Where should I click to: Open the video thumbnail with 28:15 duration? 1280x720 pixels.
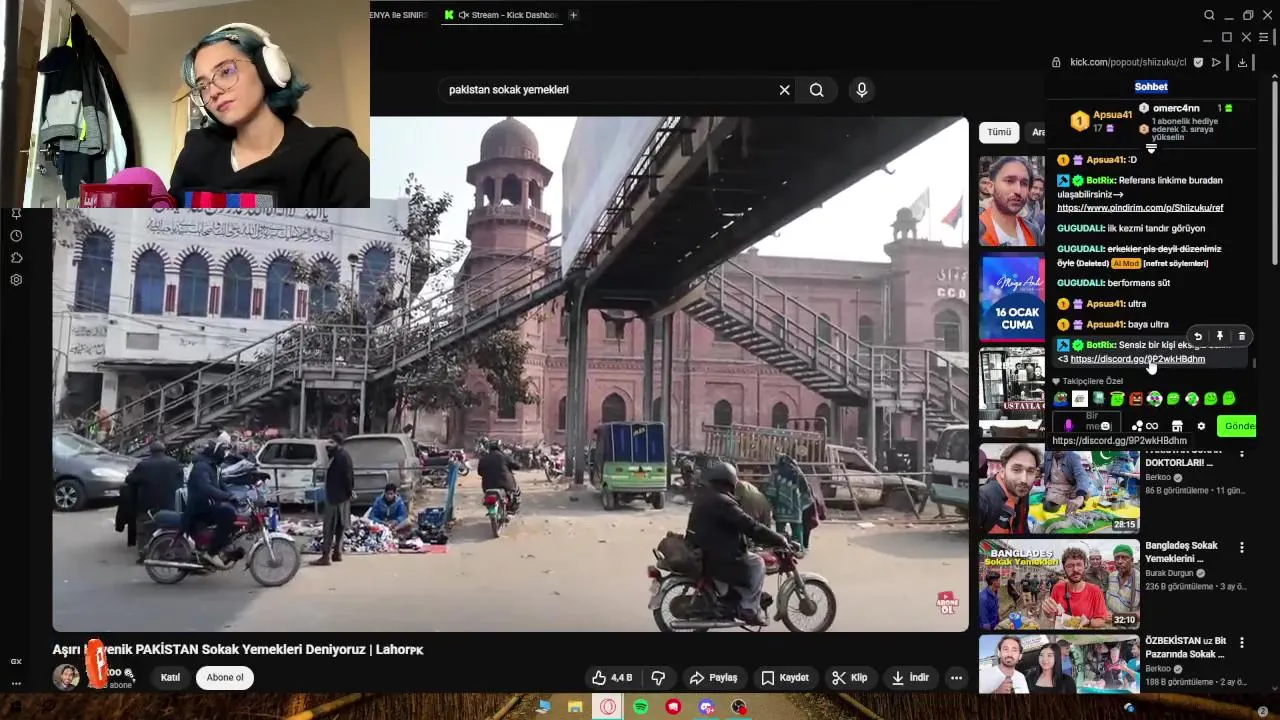1059,489
